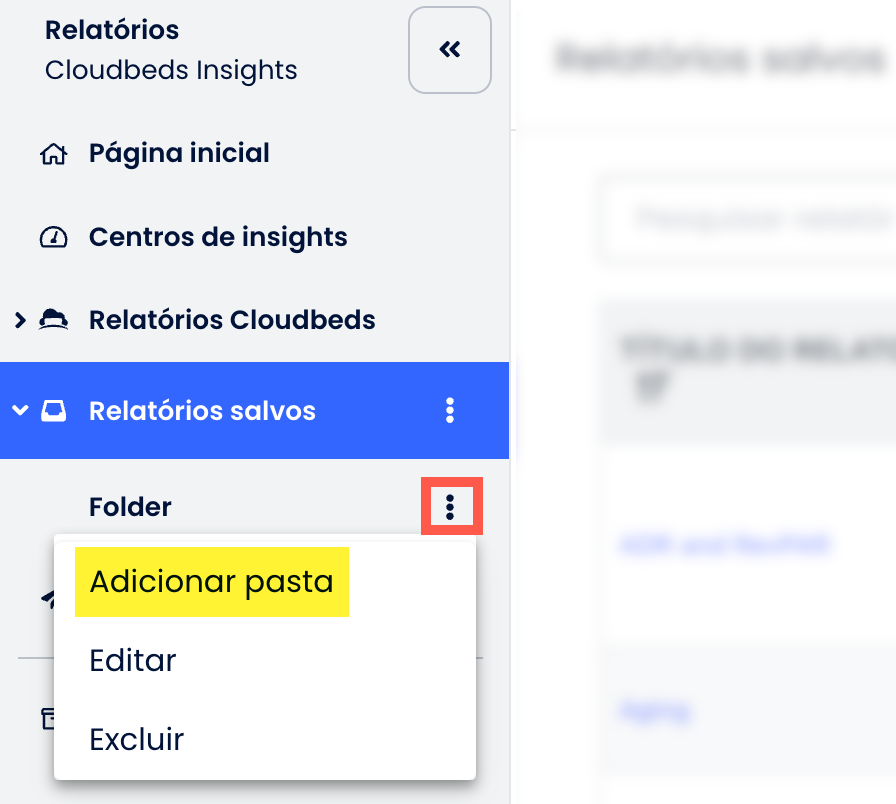Screen dimensions: 896x804
Task: Open the ADR and RevPAR report link
Action: pyautogui.click(x=726, y=546)
